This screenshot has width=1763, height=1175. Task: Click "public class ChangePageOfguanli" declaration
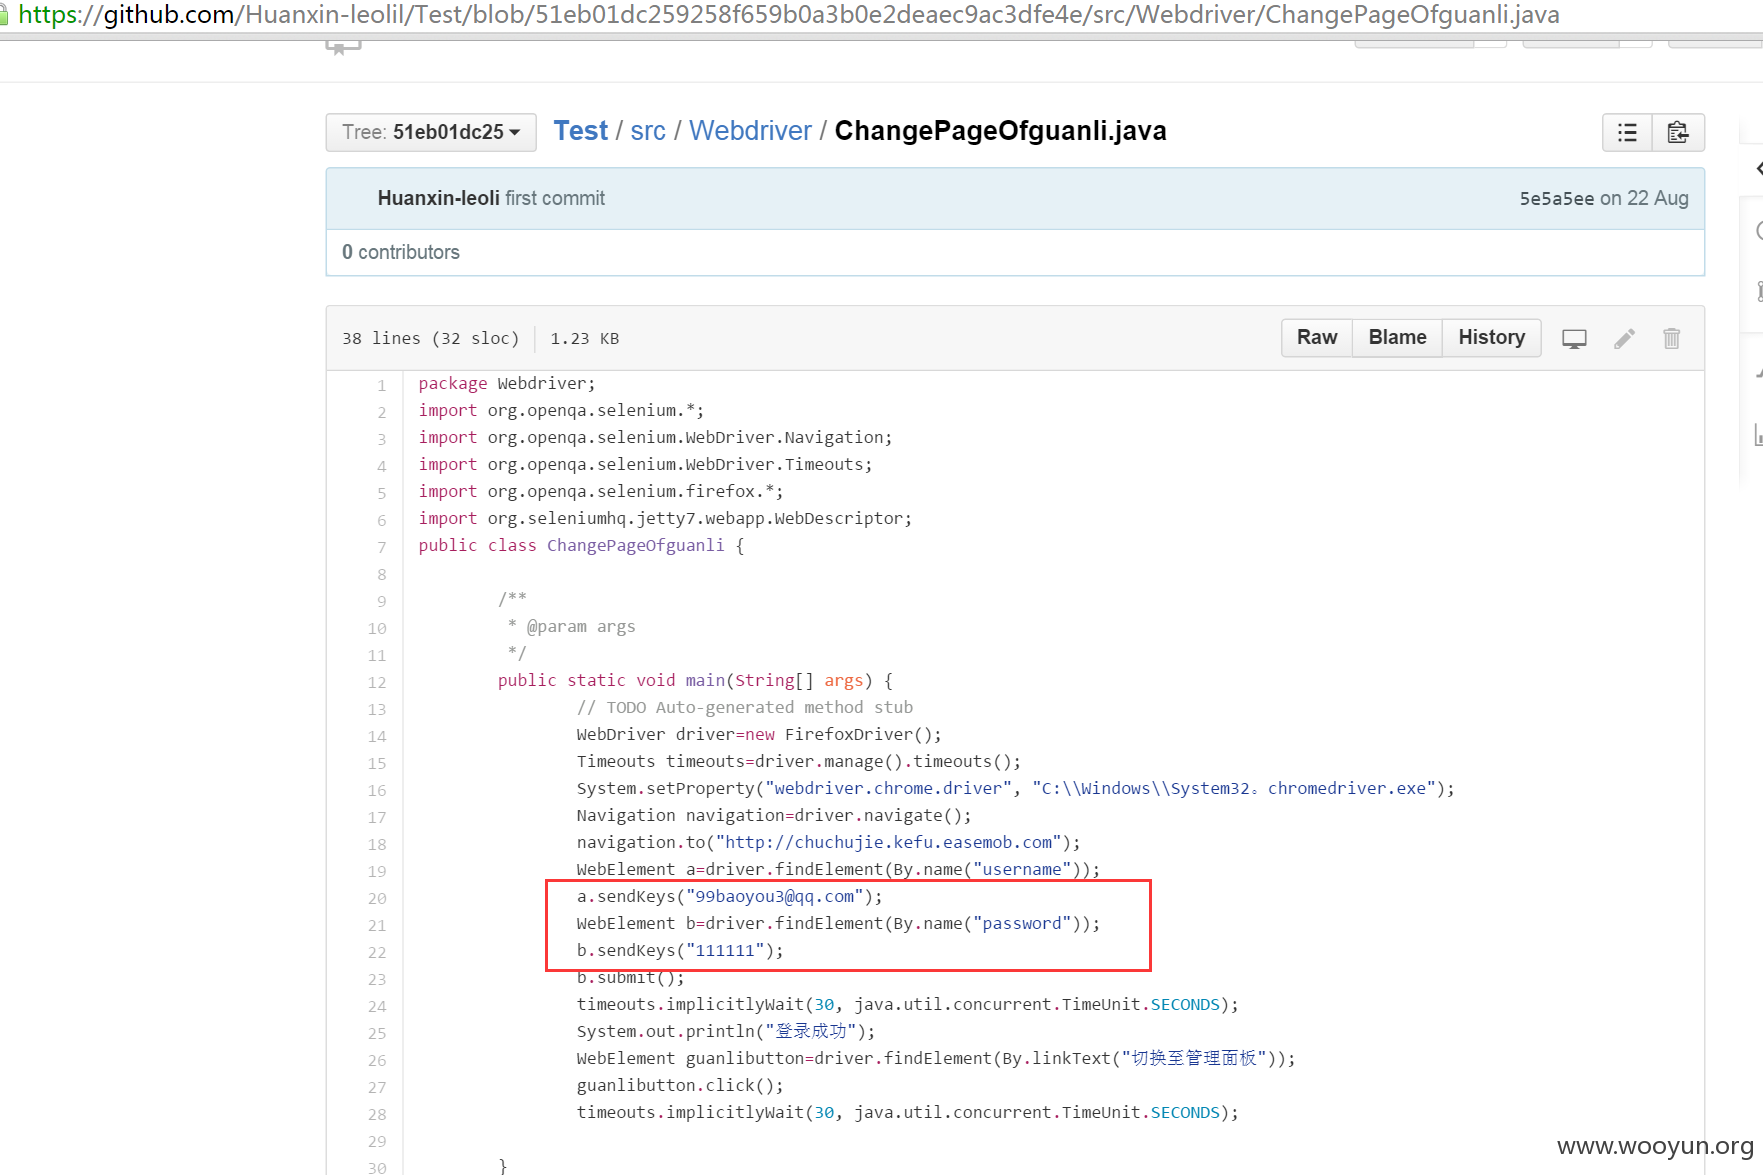571,545
